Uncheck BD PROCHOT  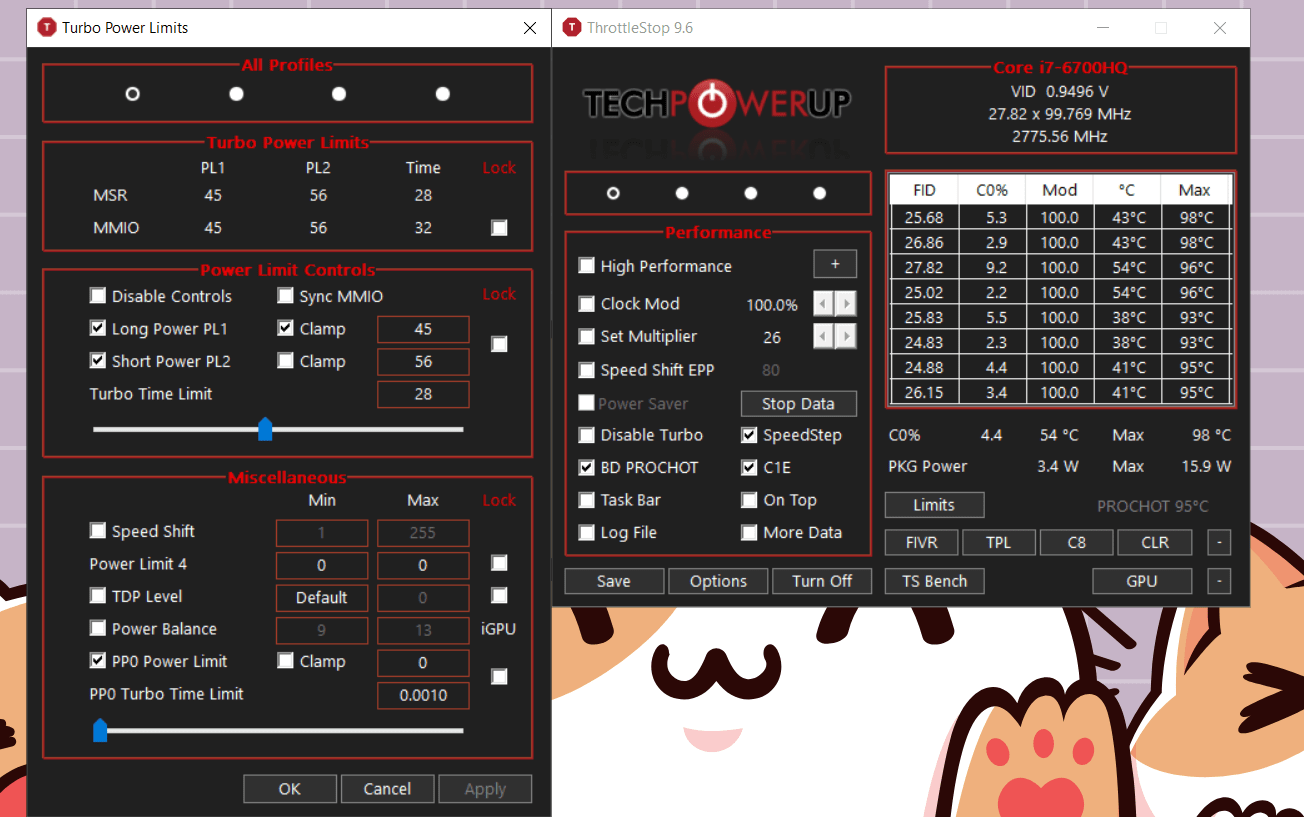[x=587, y=467]
